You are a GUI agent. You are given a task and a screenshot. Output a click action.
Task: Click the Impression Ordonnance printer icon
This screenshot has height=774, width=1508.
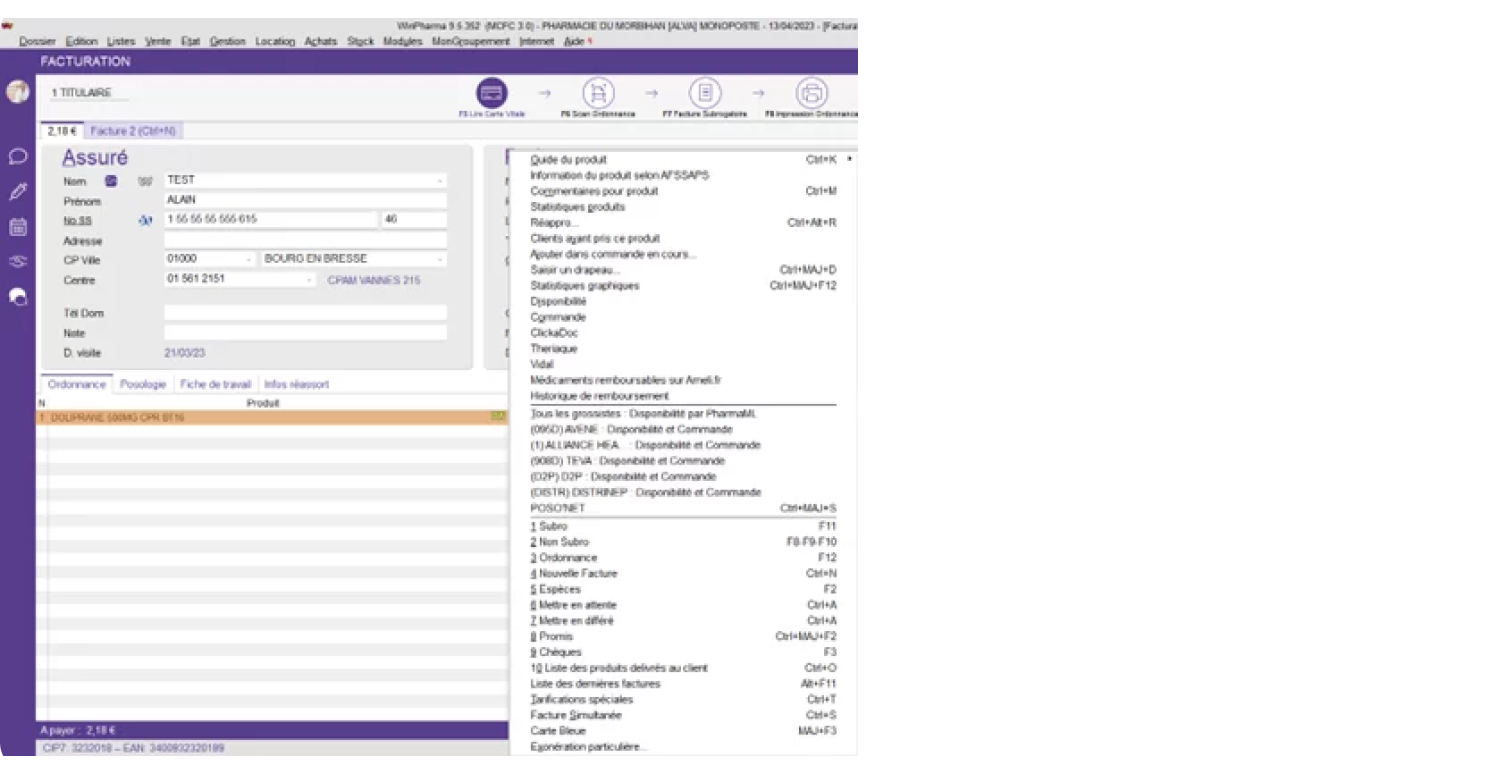point(811,94)
